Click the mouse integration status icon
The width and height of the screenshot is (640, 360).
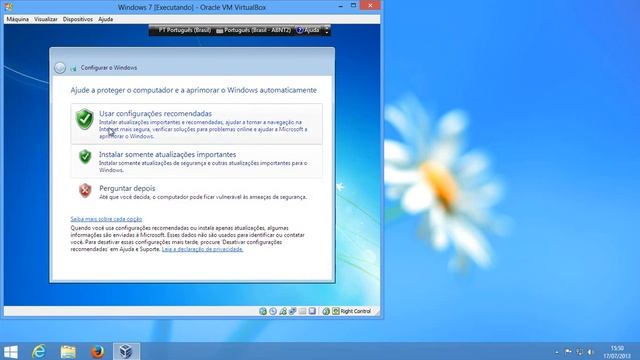(x=326, y=311)
